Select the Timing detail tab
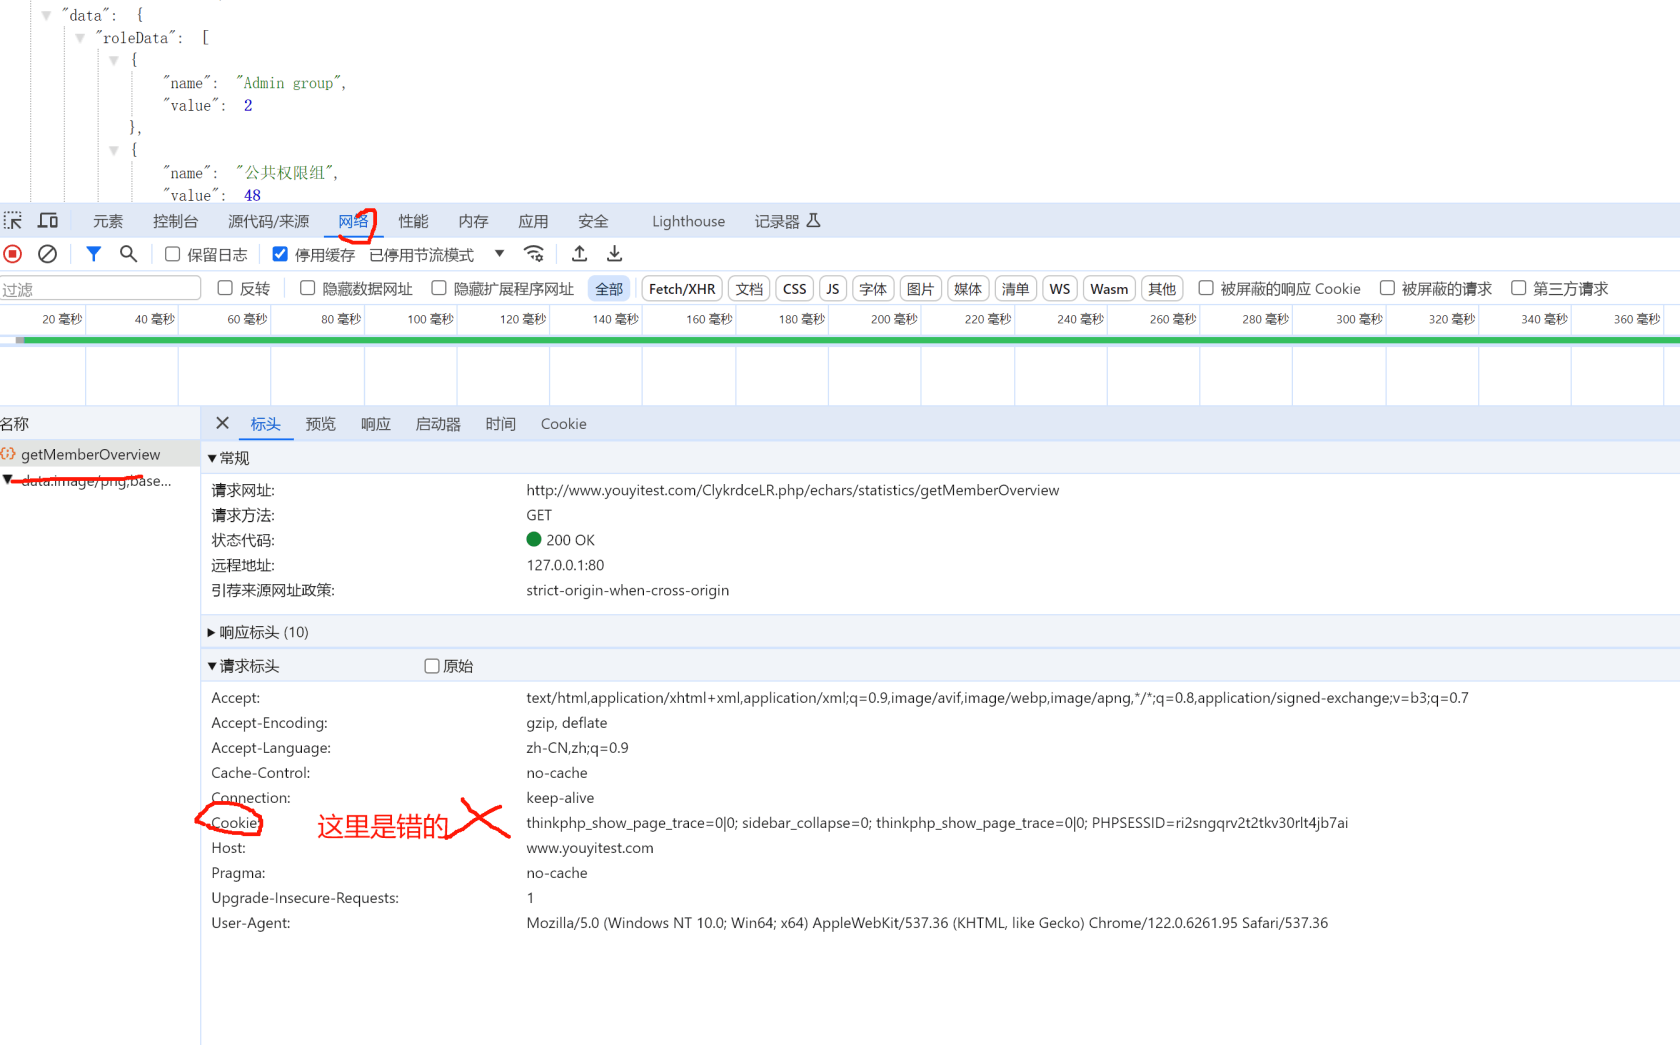This screenshot has width=1680, height=1045. 500,424
